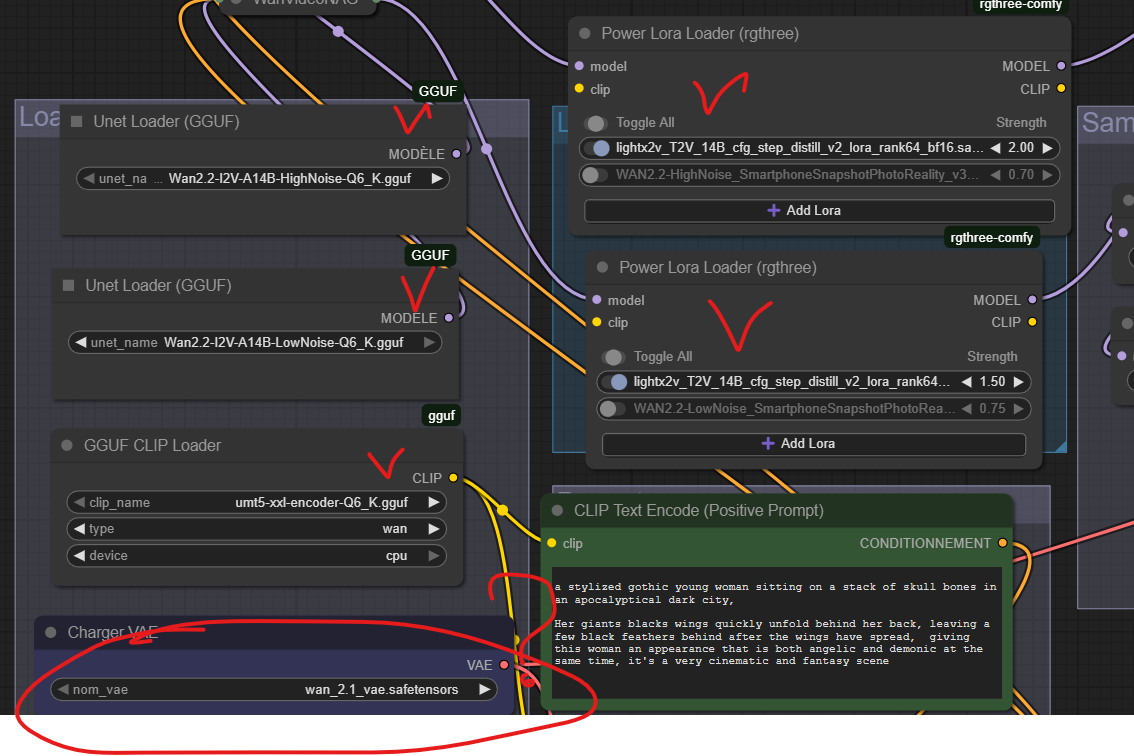This screenshot has height=756, width=1134.
Task: Collapse the GGUF CLIP Loader node
Action: point(67,446)
